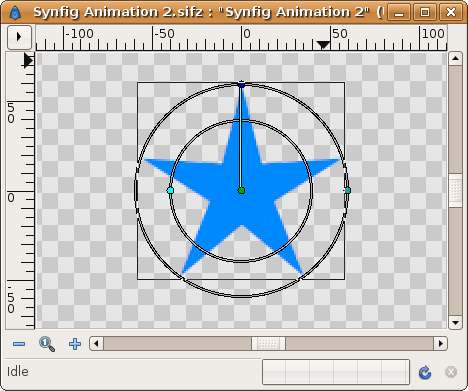Click the top ruler at 50 mark

click(339, 34)
